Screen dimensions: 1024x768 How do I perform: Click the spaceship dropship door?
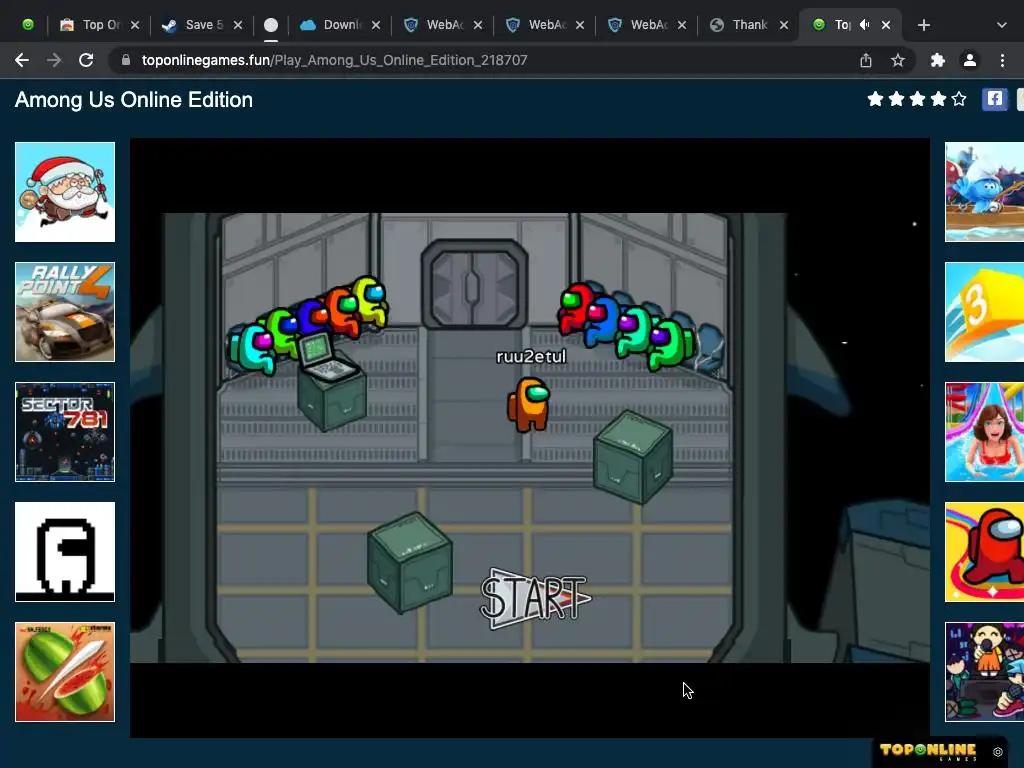pos(475,283)
